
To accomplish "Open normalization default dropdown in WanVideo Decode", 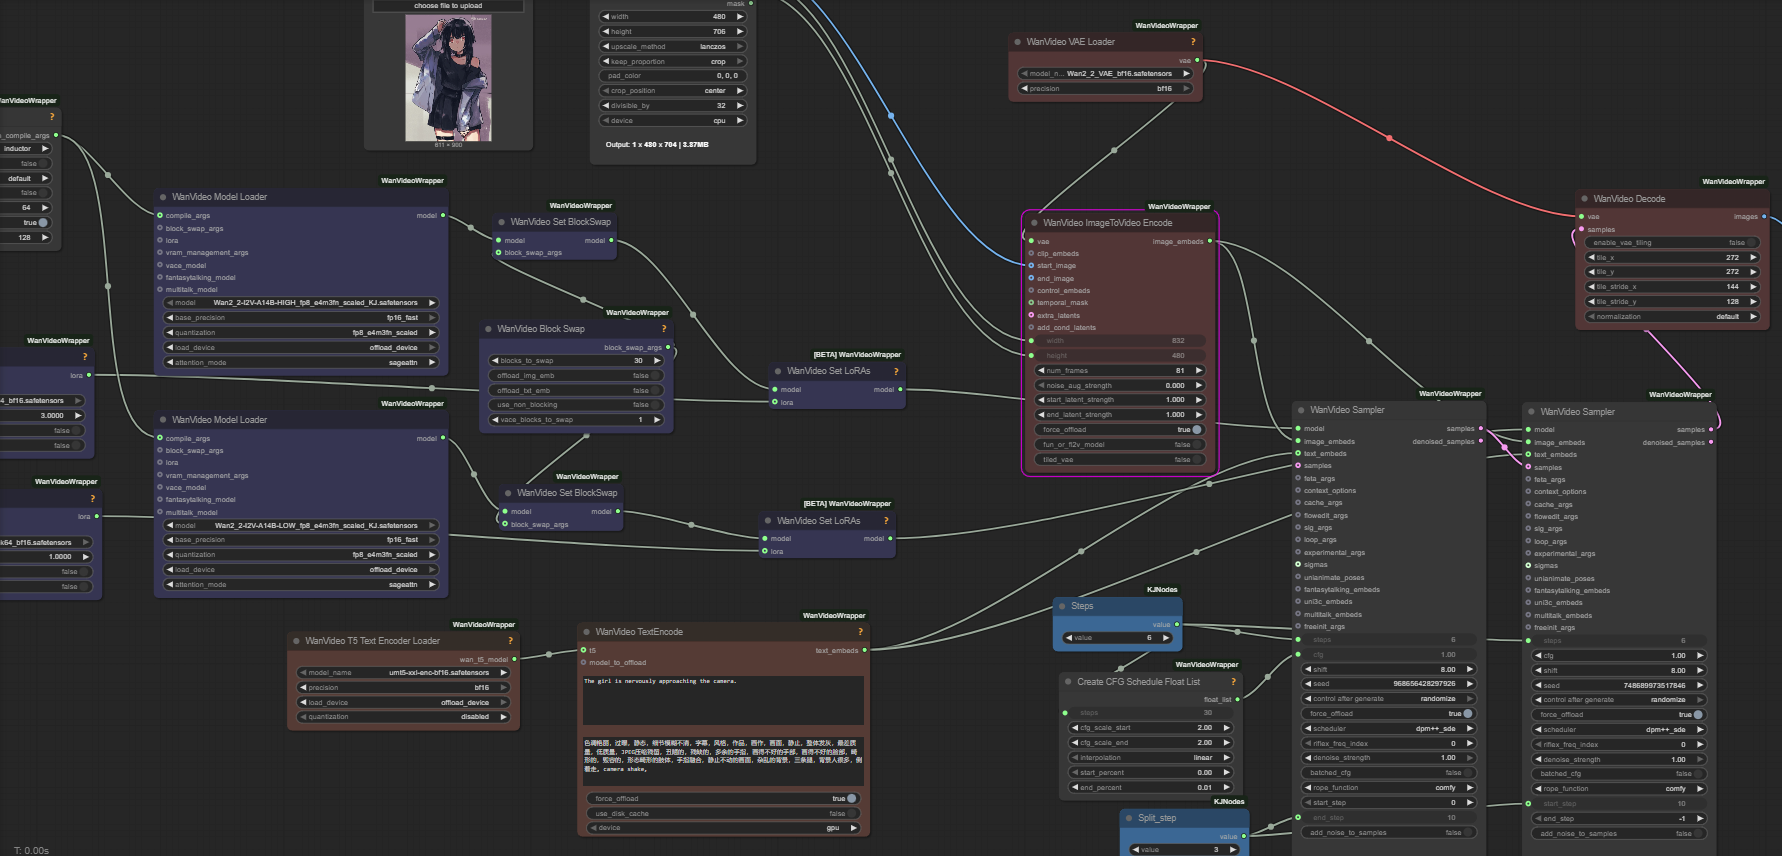I will point(1671,317).
